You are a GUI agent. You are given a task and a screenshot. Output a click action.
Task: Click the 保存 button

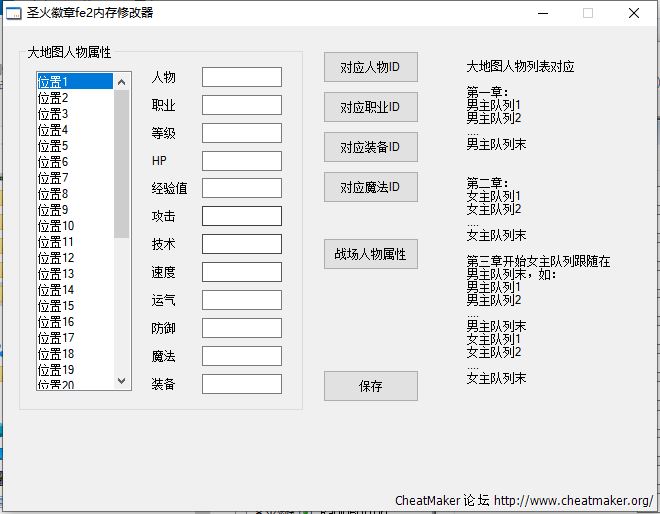point(370,386)
